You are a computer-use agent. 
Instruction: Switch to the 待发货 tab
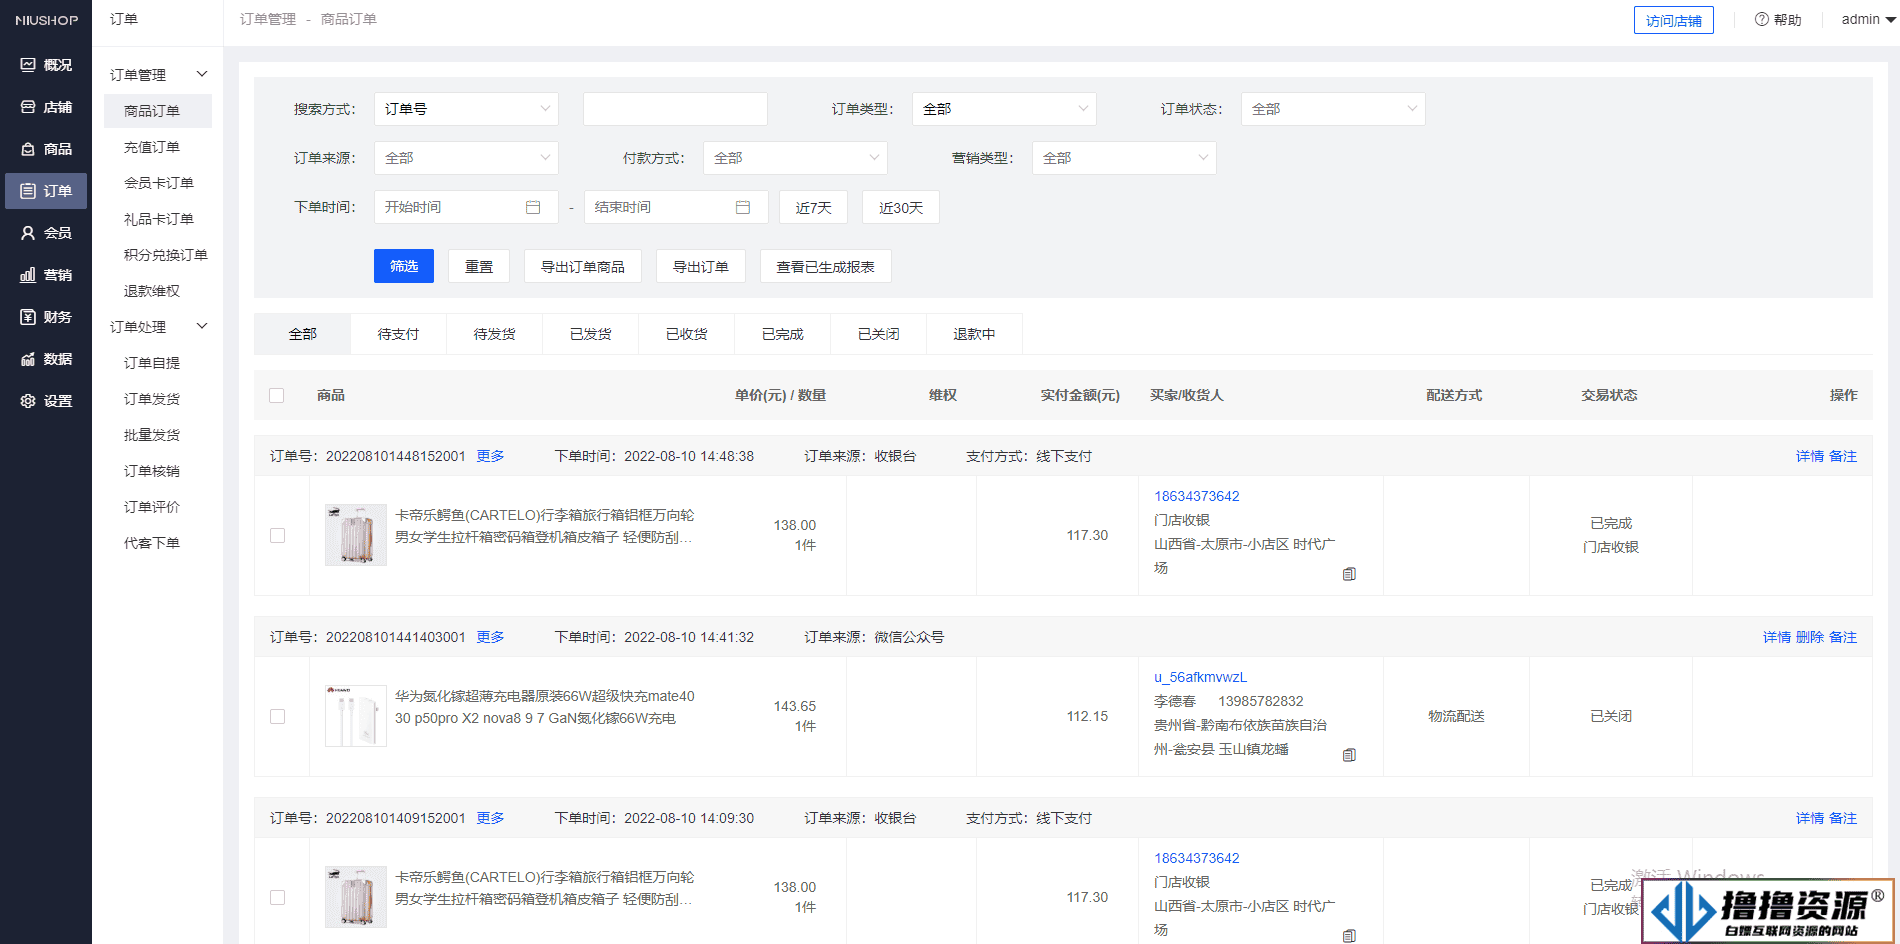coord(494,334)
